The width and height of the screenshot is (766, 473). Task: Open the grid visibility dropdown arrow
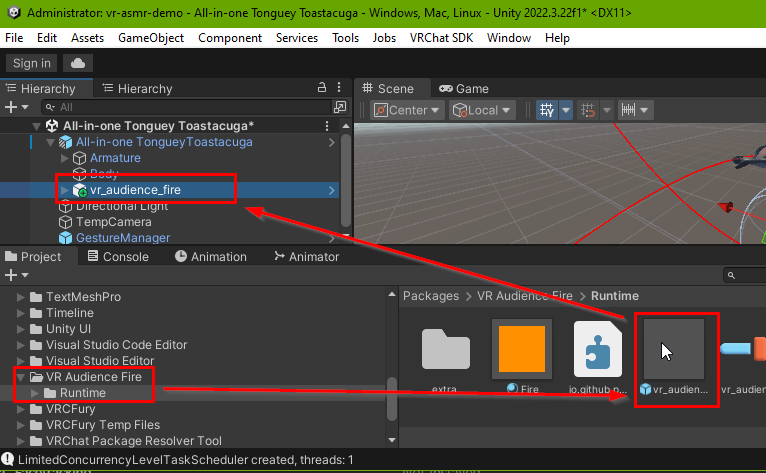click(x=566, y=110)
